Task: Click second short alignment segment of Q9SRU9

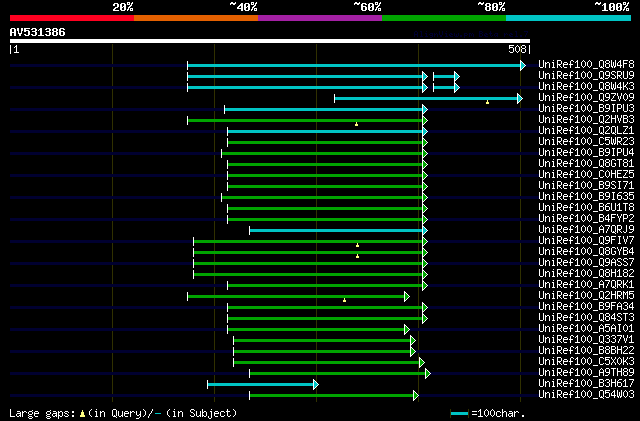Action: [444, 76]
